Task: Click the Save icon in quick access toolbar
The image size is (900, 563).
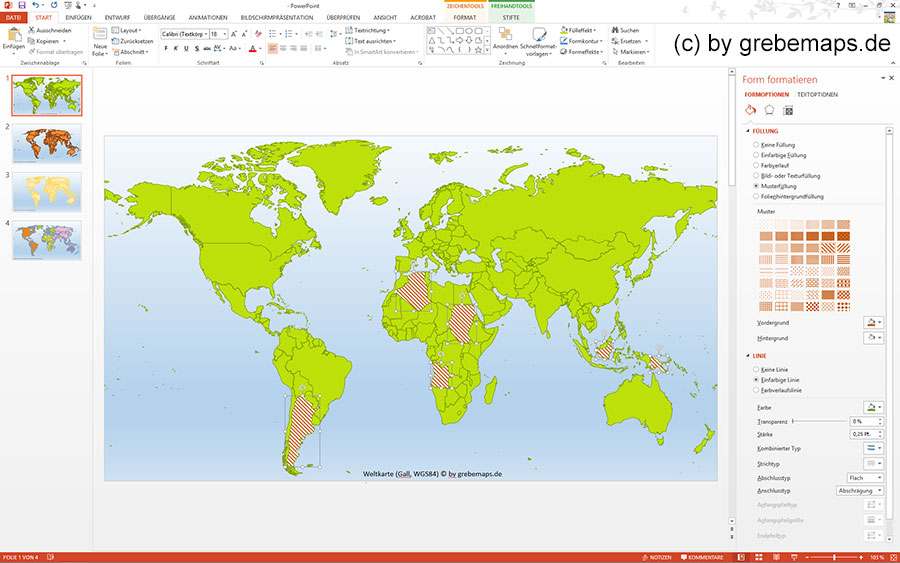Action: (22, 5)
